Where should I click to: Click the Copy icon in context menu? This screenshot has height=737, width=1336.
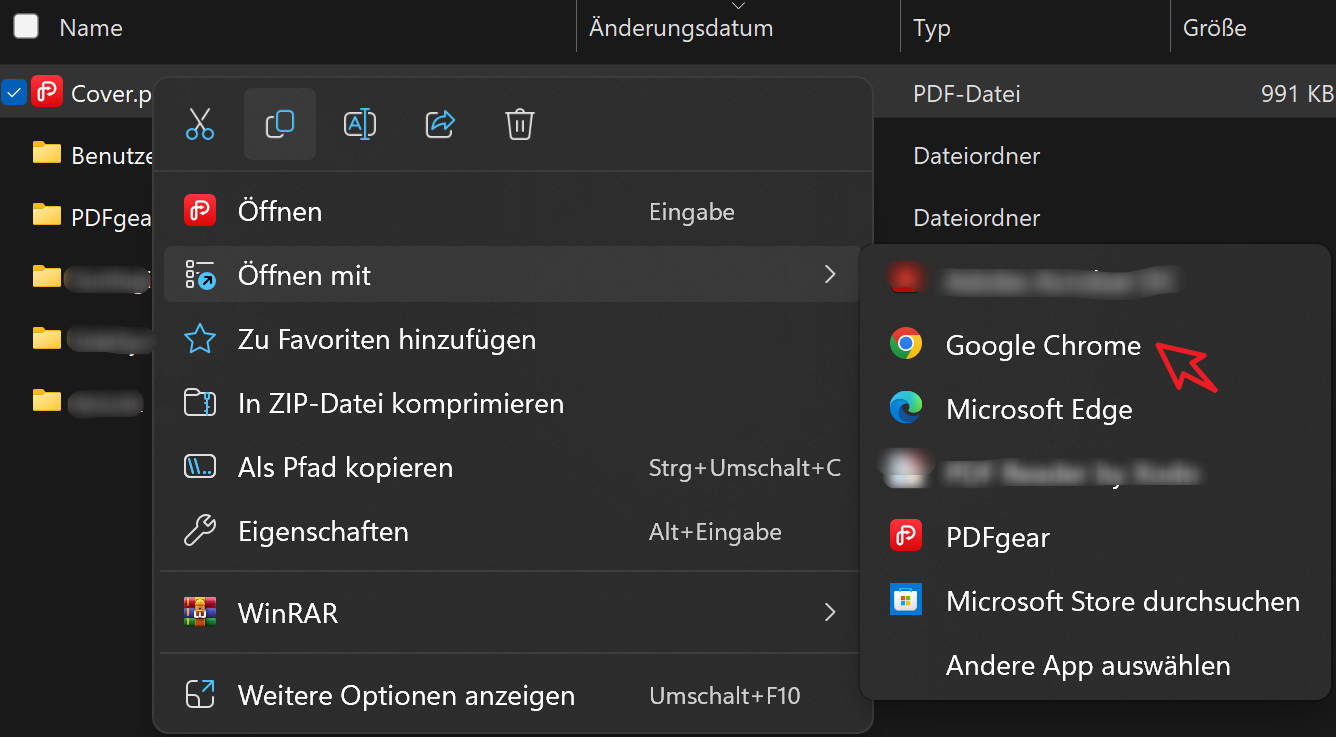pos(280,124)
